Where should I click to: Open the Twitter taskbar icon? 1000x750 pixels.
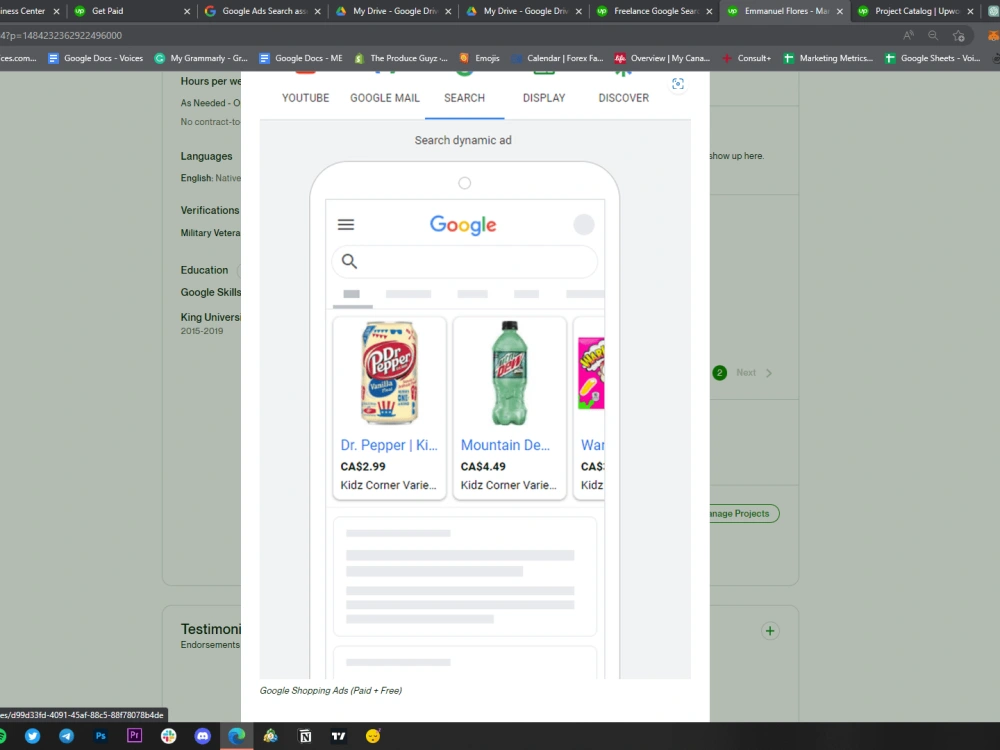coord(33,736)
